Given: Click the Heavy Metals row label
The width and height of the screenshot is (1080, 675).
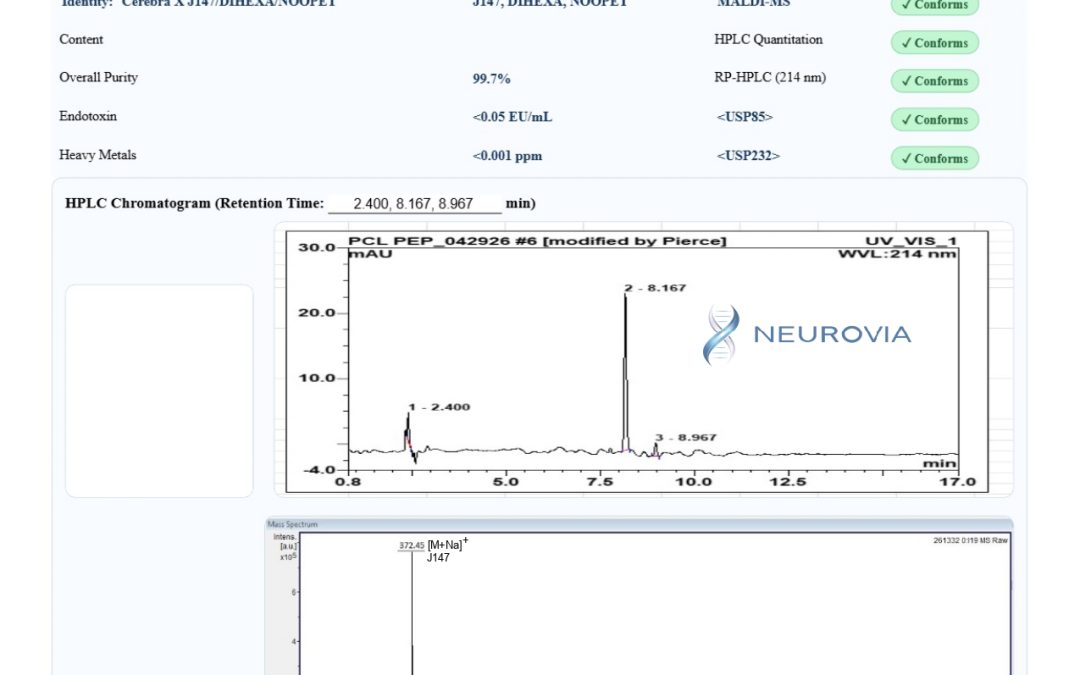Looking at the screenshot, I should (98, 155).
